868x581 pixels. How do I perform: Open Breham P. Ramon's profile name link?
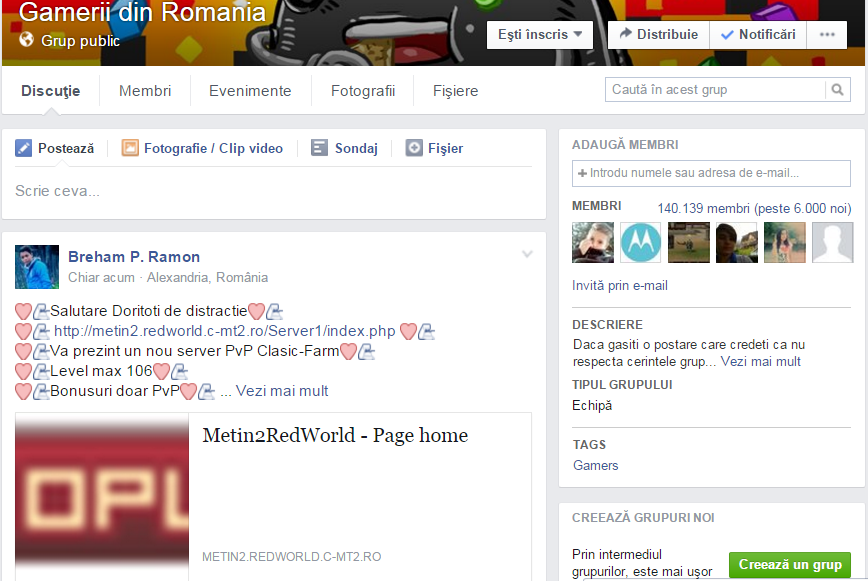pyautogui.click(x=134, y=257)
